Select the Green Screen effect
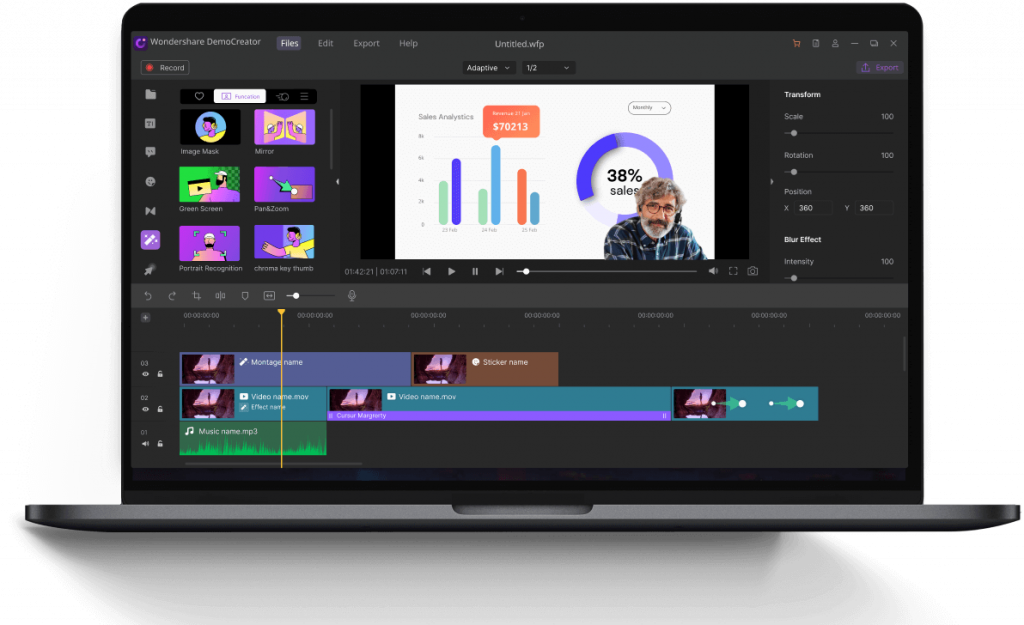Image resolution: width=1024 pixels, height=625 pixels. [210, 184]
